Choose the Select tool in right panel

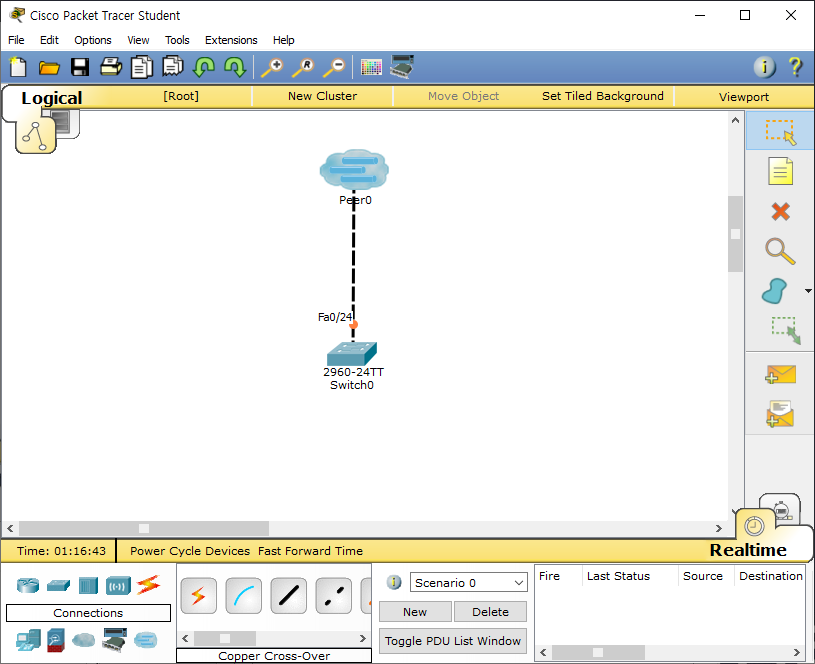[x=780, y=132]
